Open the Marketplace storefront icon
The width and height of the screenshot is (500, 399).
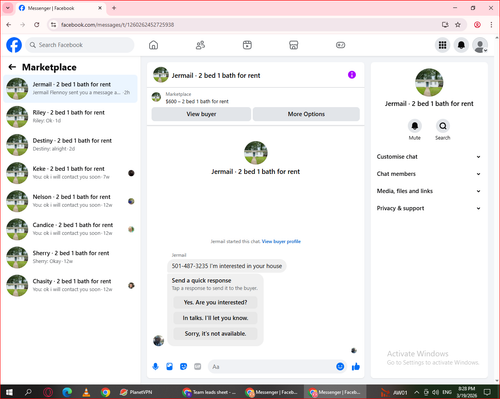(294, 45)
